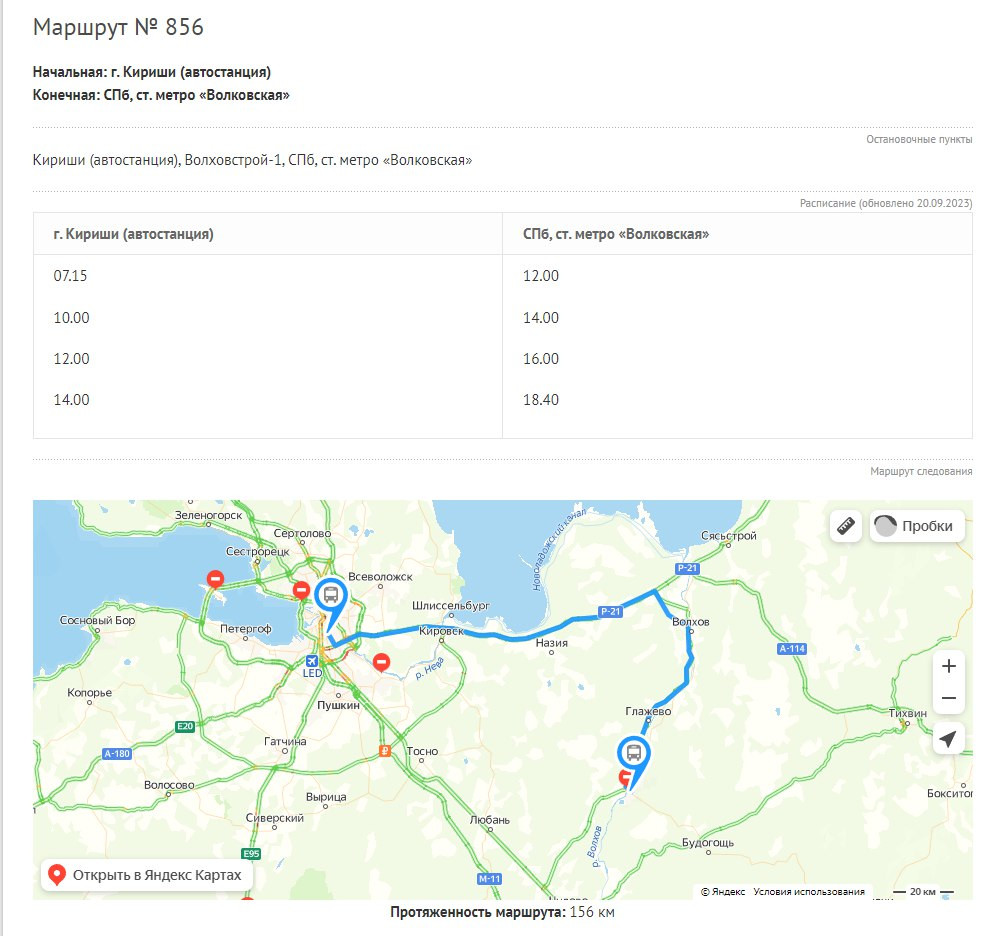
Task: Select the ruler distance measurement tool
Action: [845, 525]
